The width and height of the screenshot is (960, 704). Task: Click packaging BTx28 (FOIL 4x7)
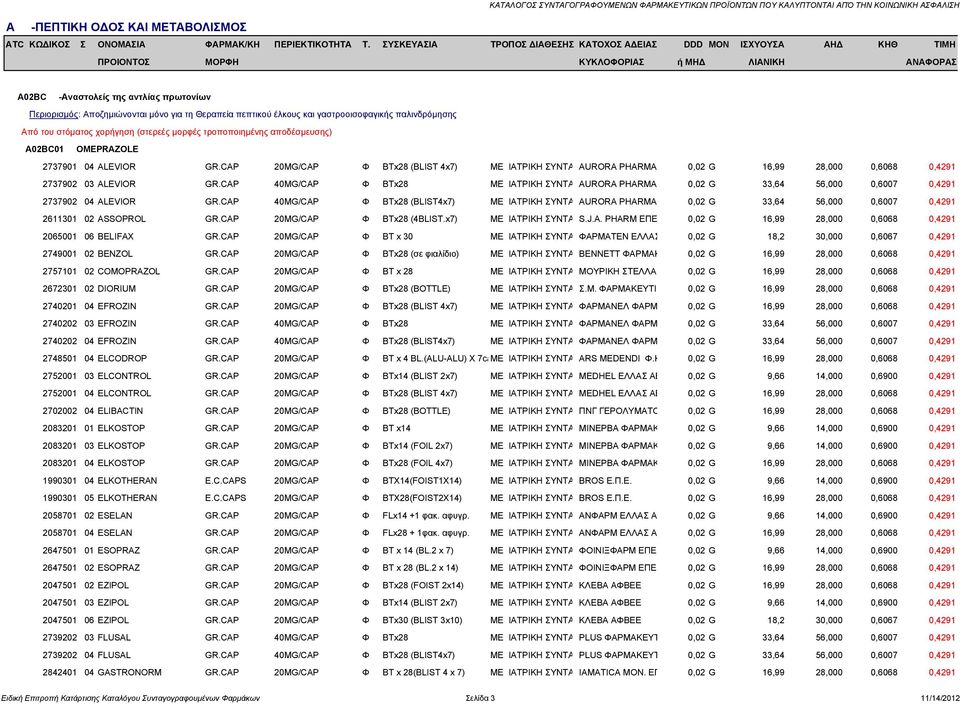tap(417, 463)
